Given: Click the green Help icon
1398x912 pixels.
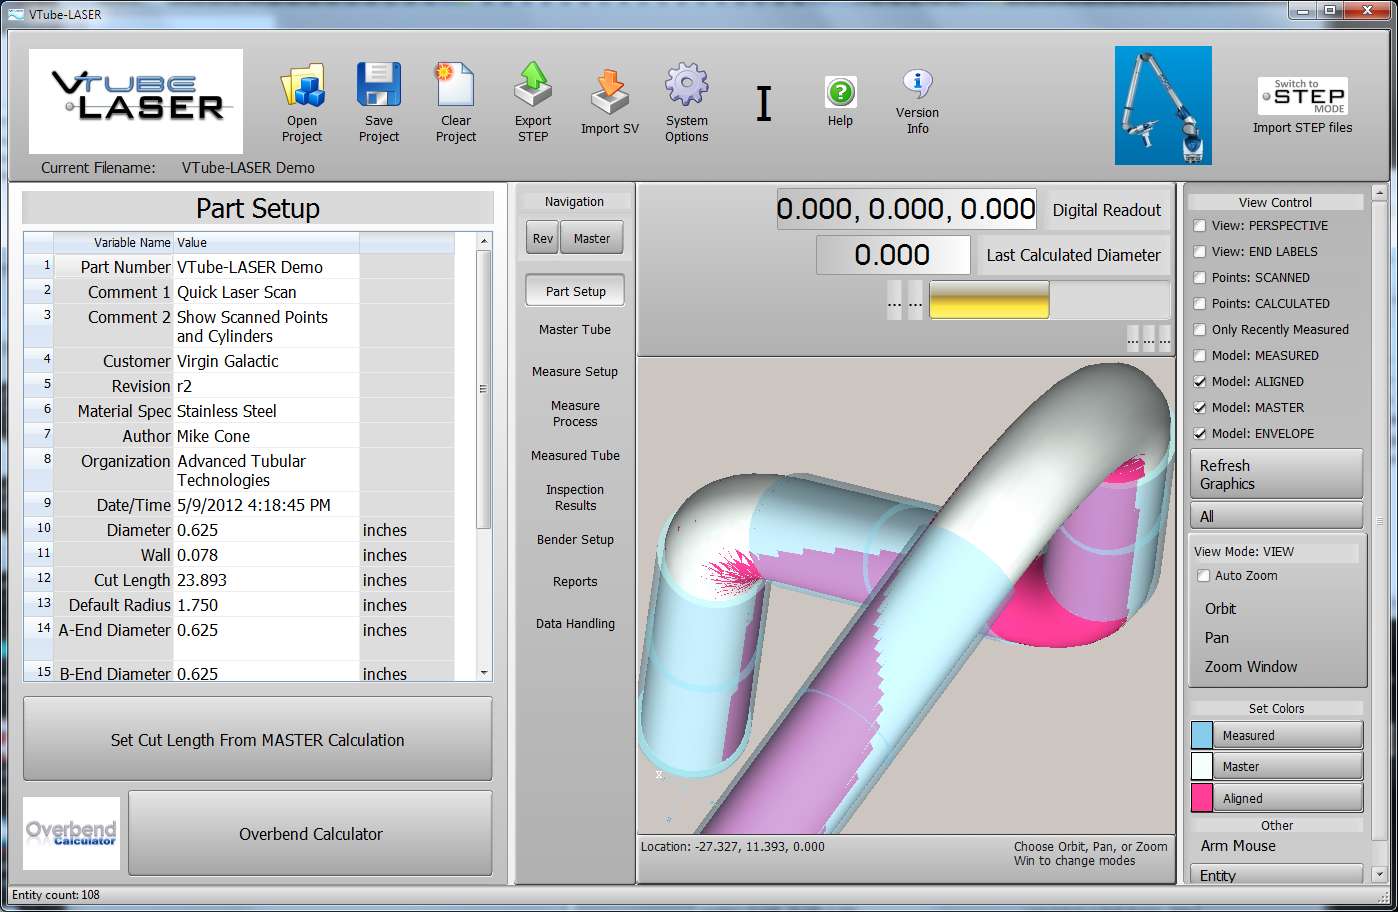Looking at the screenshot, I should point(840,93).
